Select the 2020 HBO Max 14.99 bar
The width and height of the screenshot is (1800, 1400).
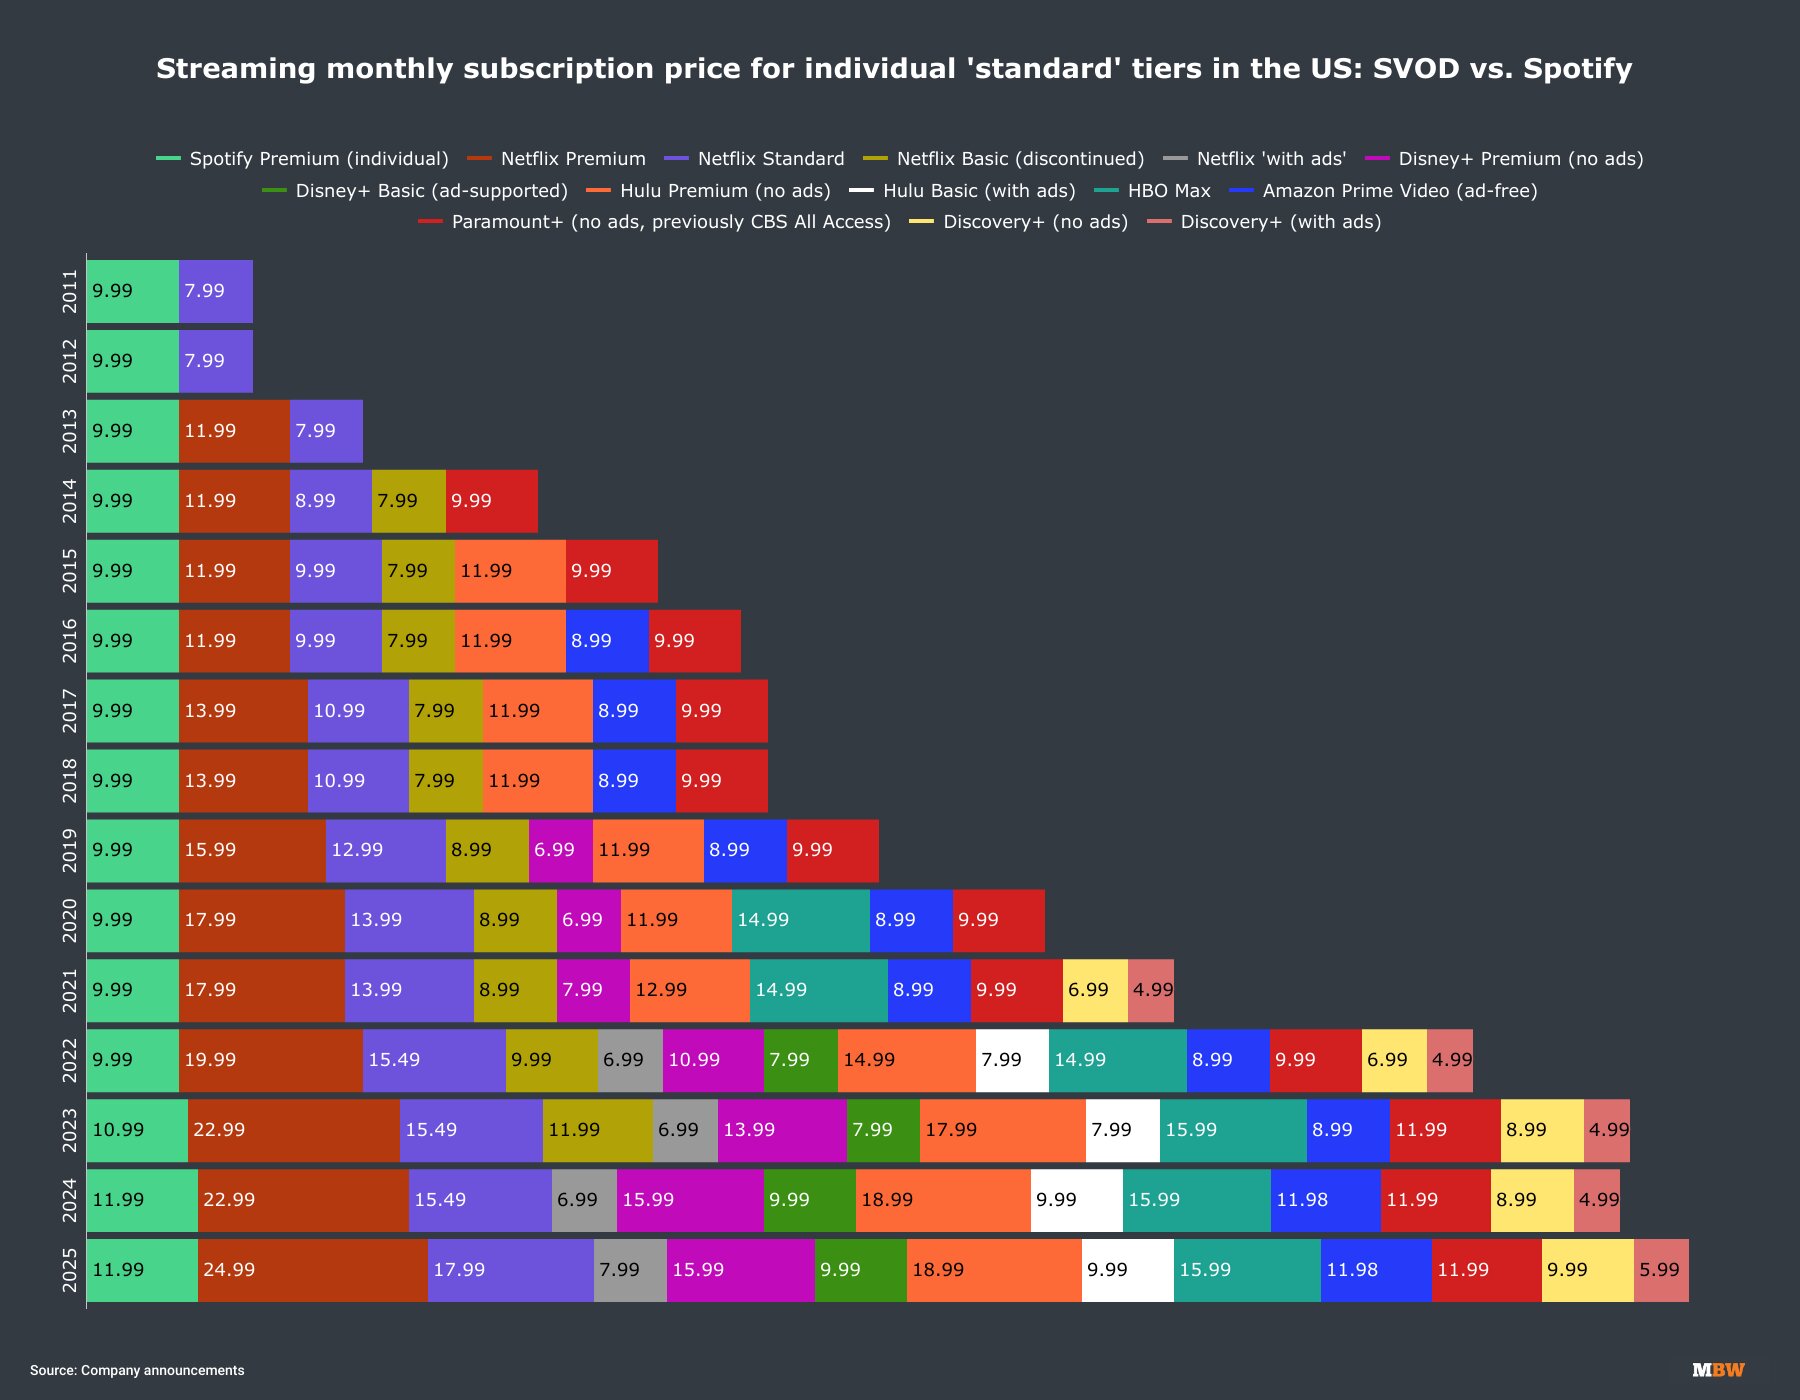(801, 920)
